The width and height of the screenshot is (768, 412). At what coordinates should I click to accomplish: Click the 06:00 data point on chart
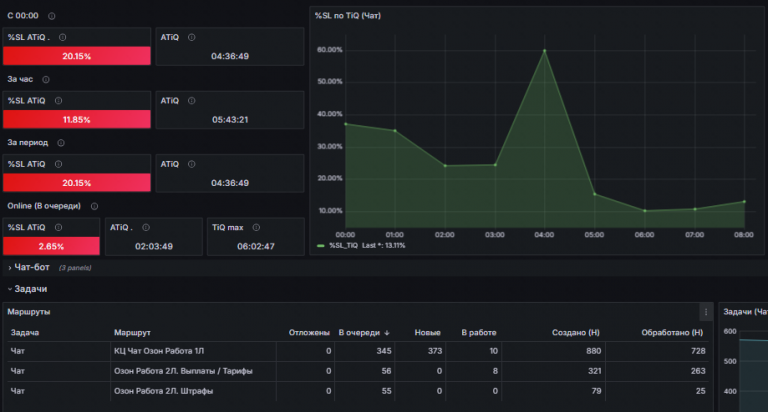tap(645, 211)
